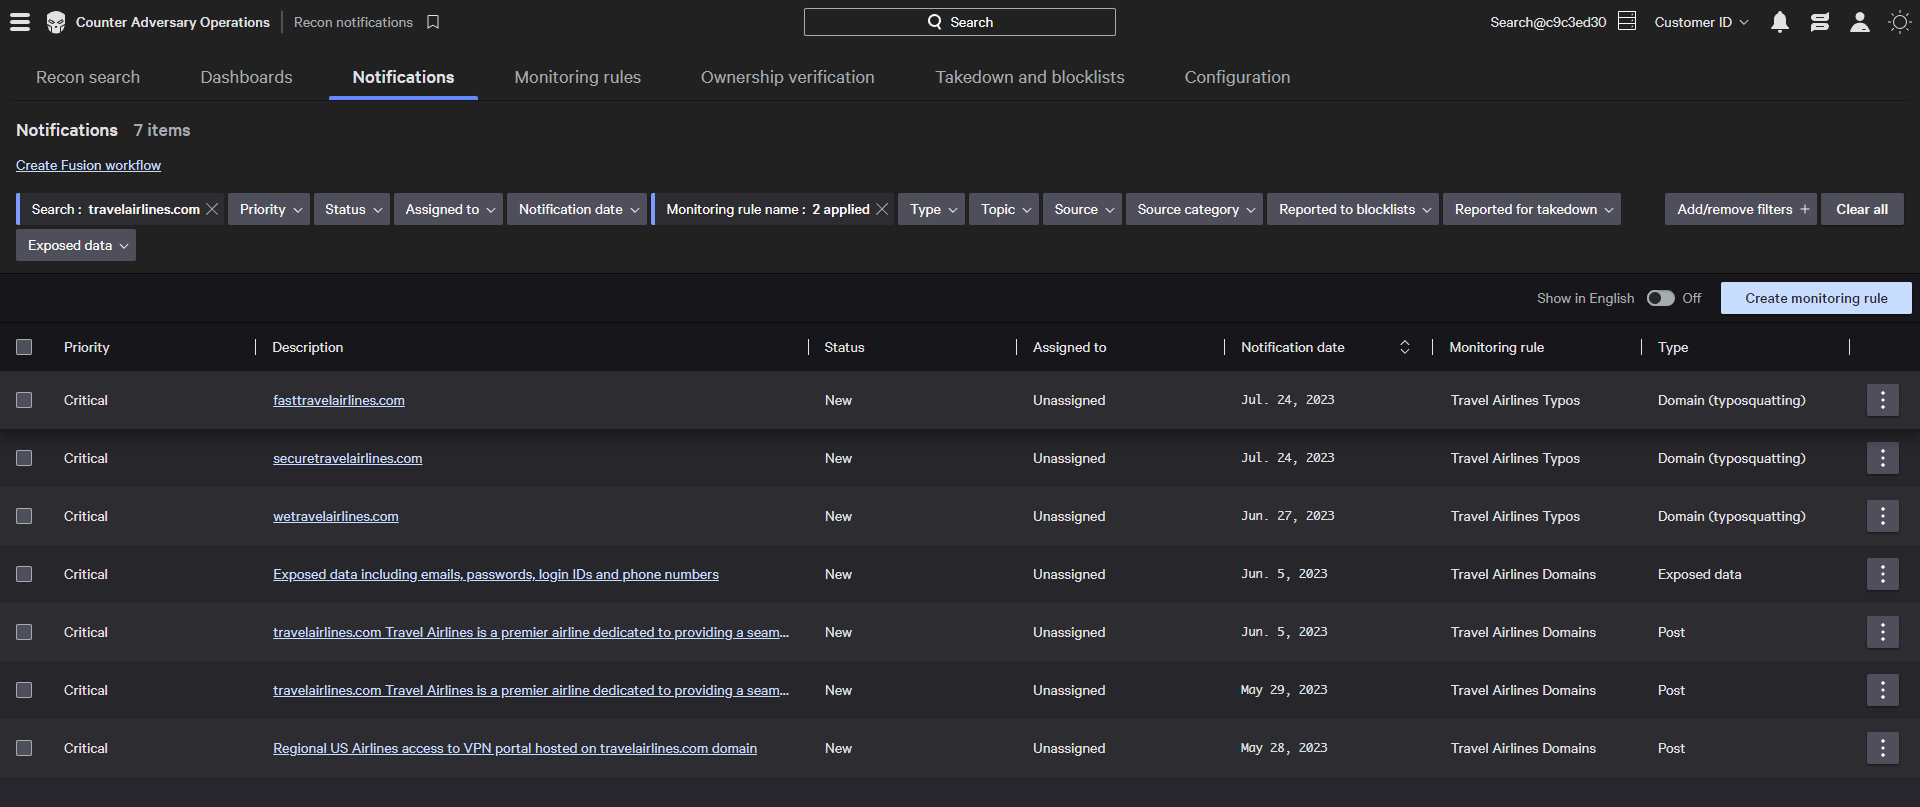Open actions menu for Regional US Airlines row
The image size is (1920, 807).
[x=1883, y=748]
